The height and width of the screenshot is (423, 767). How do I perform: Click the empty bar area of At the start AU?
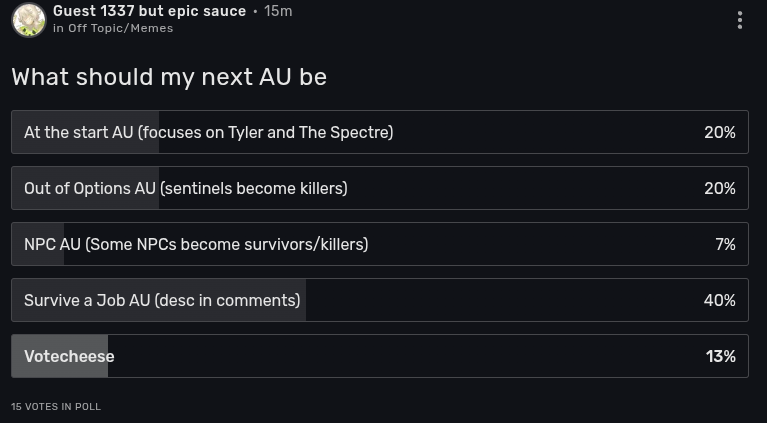[x=540, y=132]
